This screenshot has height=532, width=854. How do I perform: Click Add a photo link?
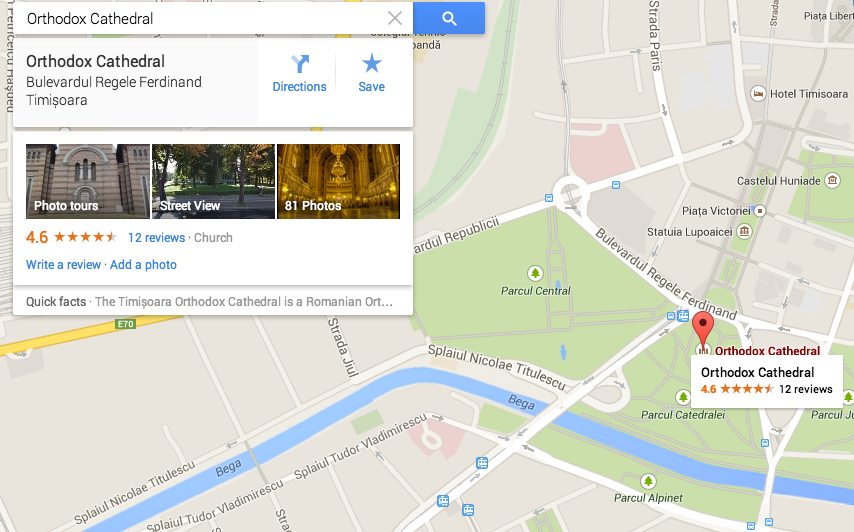coord(143,265)
